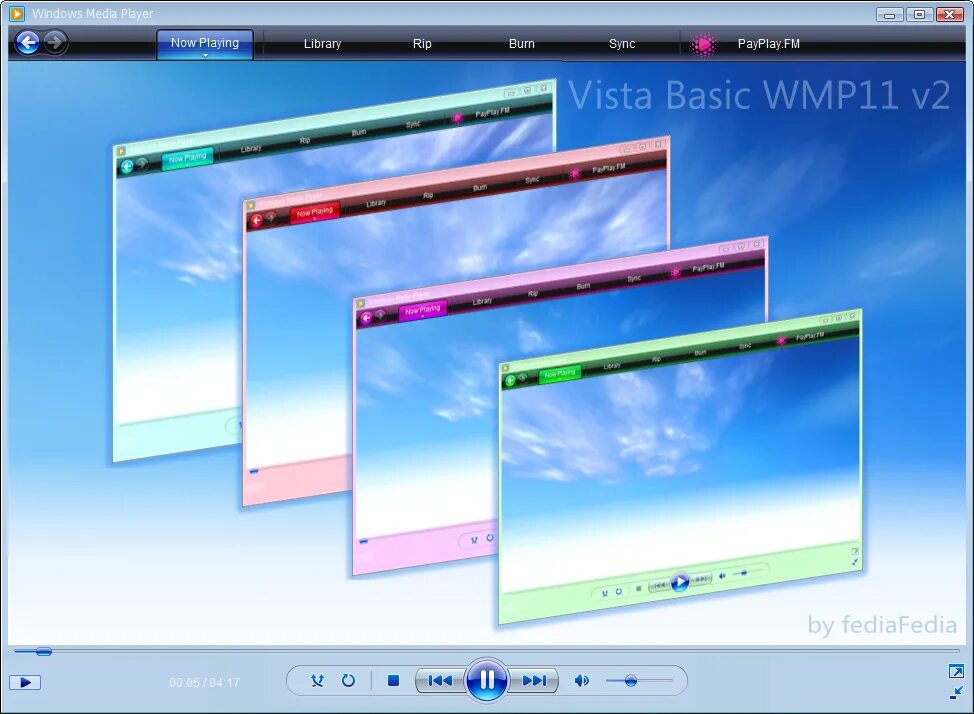The image size is (974, 714).
Task: Click the seek bar position handle
Action: click(x=43, y=651)
